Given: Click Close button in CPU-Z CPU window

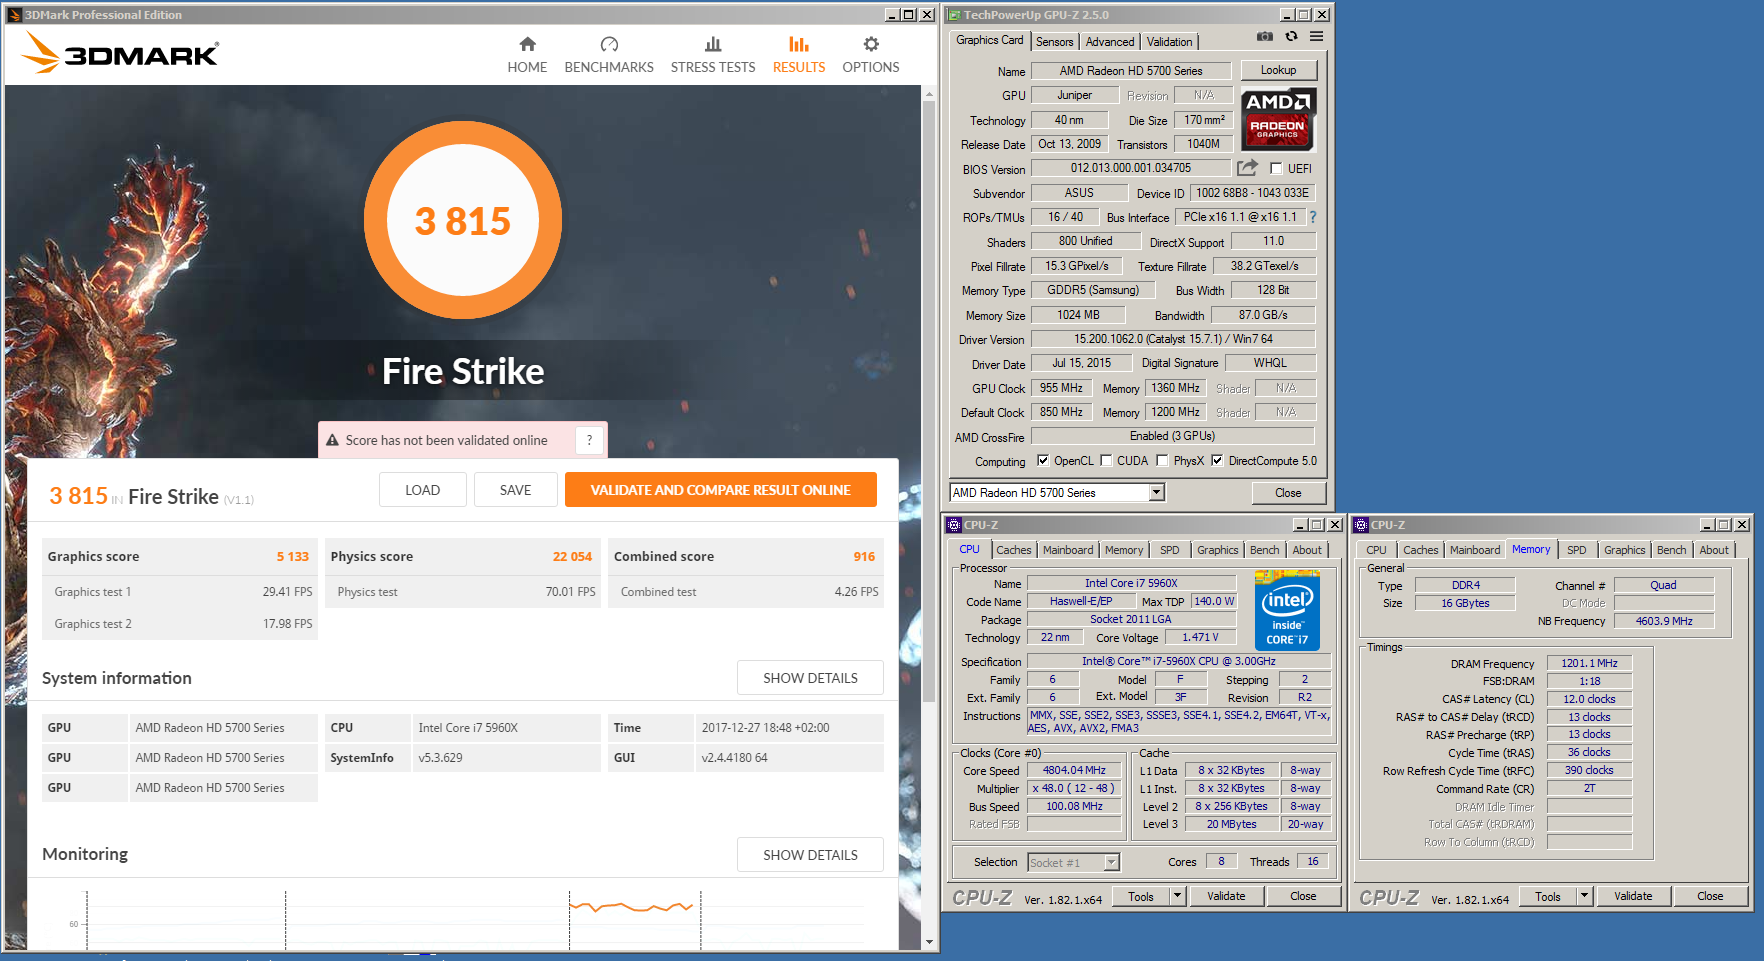Looking at the screenshot, I should [1303, 896].
